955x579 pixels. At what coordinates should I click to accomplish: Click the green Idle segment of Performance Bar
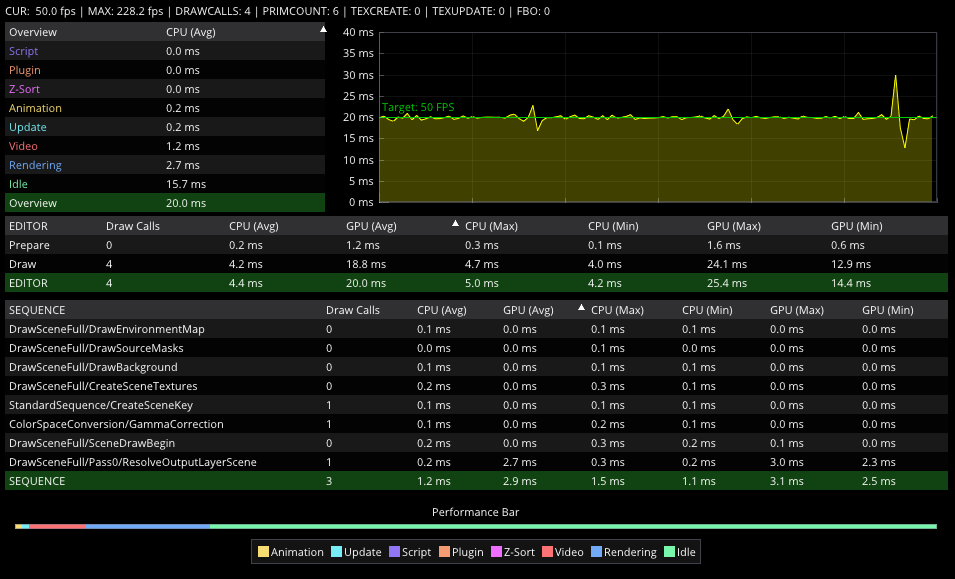(x=572, y=526)
